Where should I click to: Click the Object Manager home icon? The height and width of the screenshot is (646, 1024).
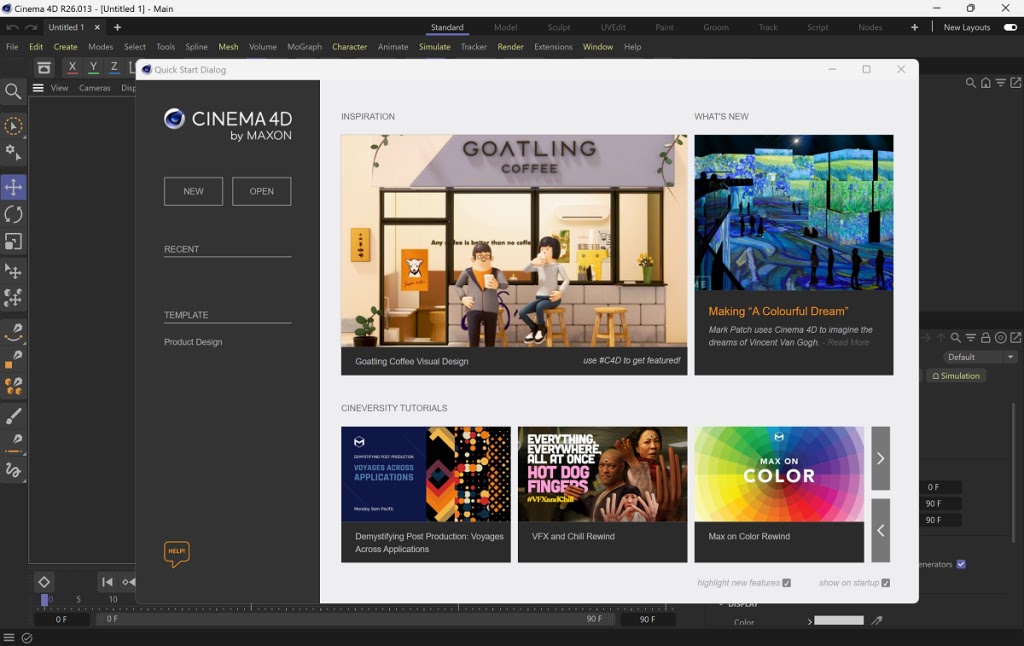pyautogui.click(x=985, y=83)
